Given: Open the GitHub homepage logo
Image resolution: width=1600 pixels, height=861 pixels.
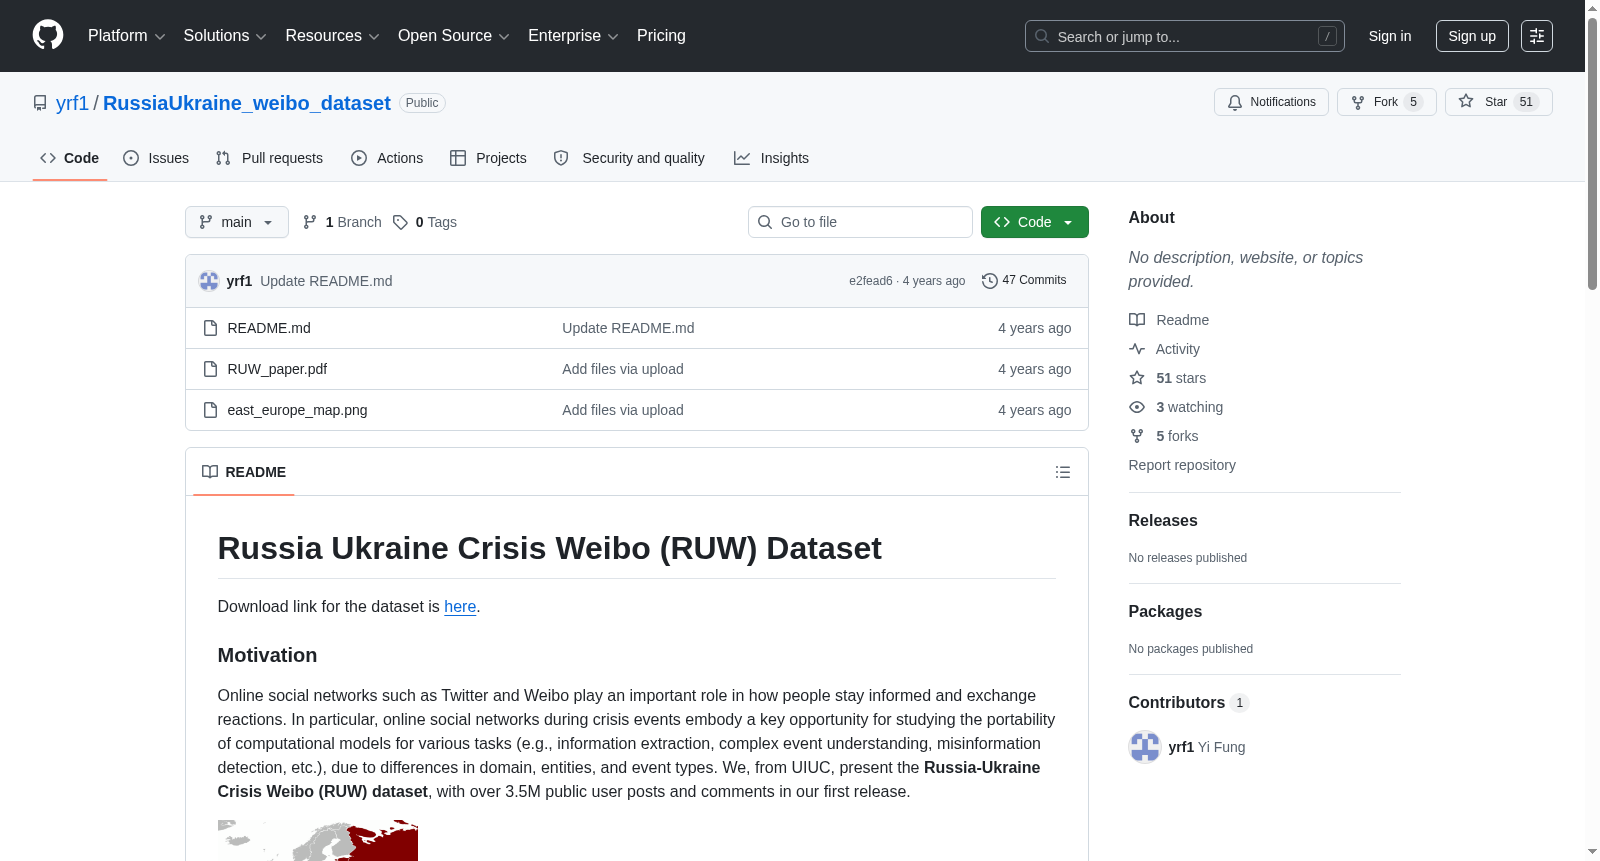Looking at the screenshot, I should click(48, 36).
